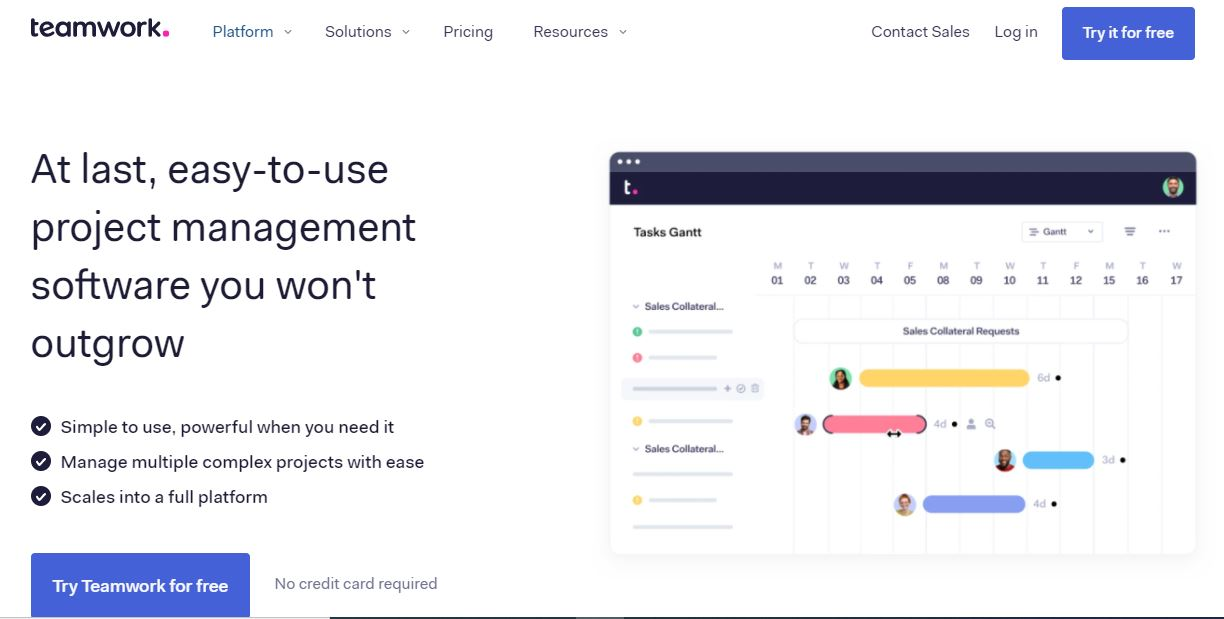
Task: Select the blue Gantt task bar
Action: pyautogui.click(x=1058, y=460)
